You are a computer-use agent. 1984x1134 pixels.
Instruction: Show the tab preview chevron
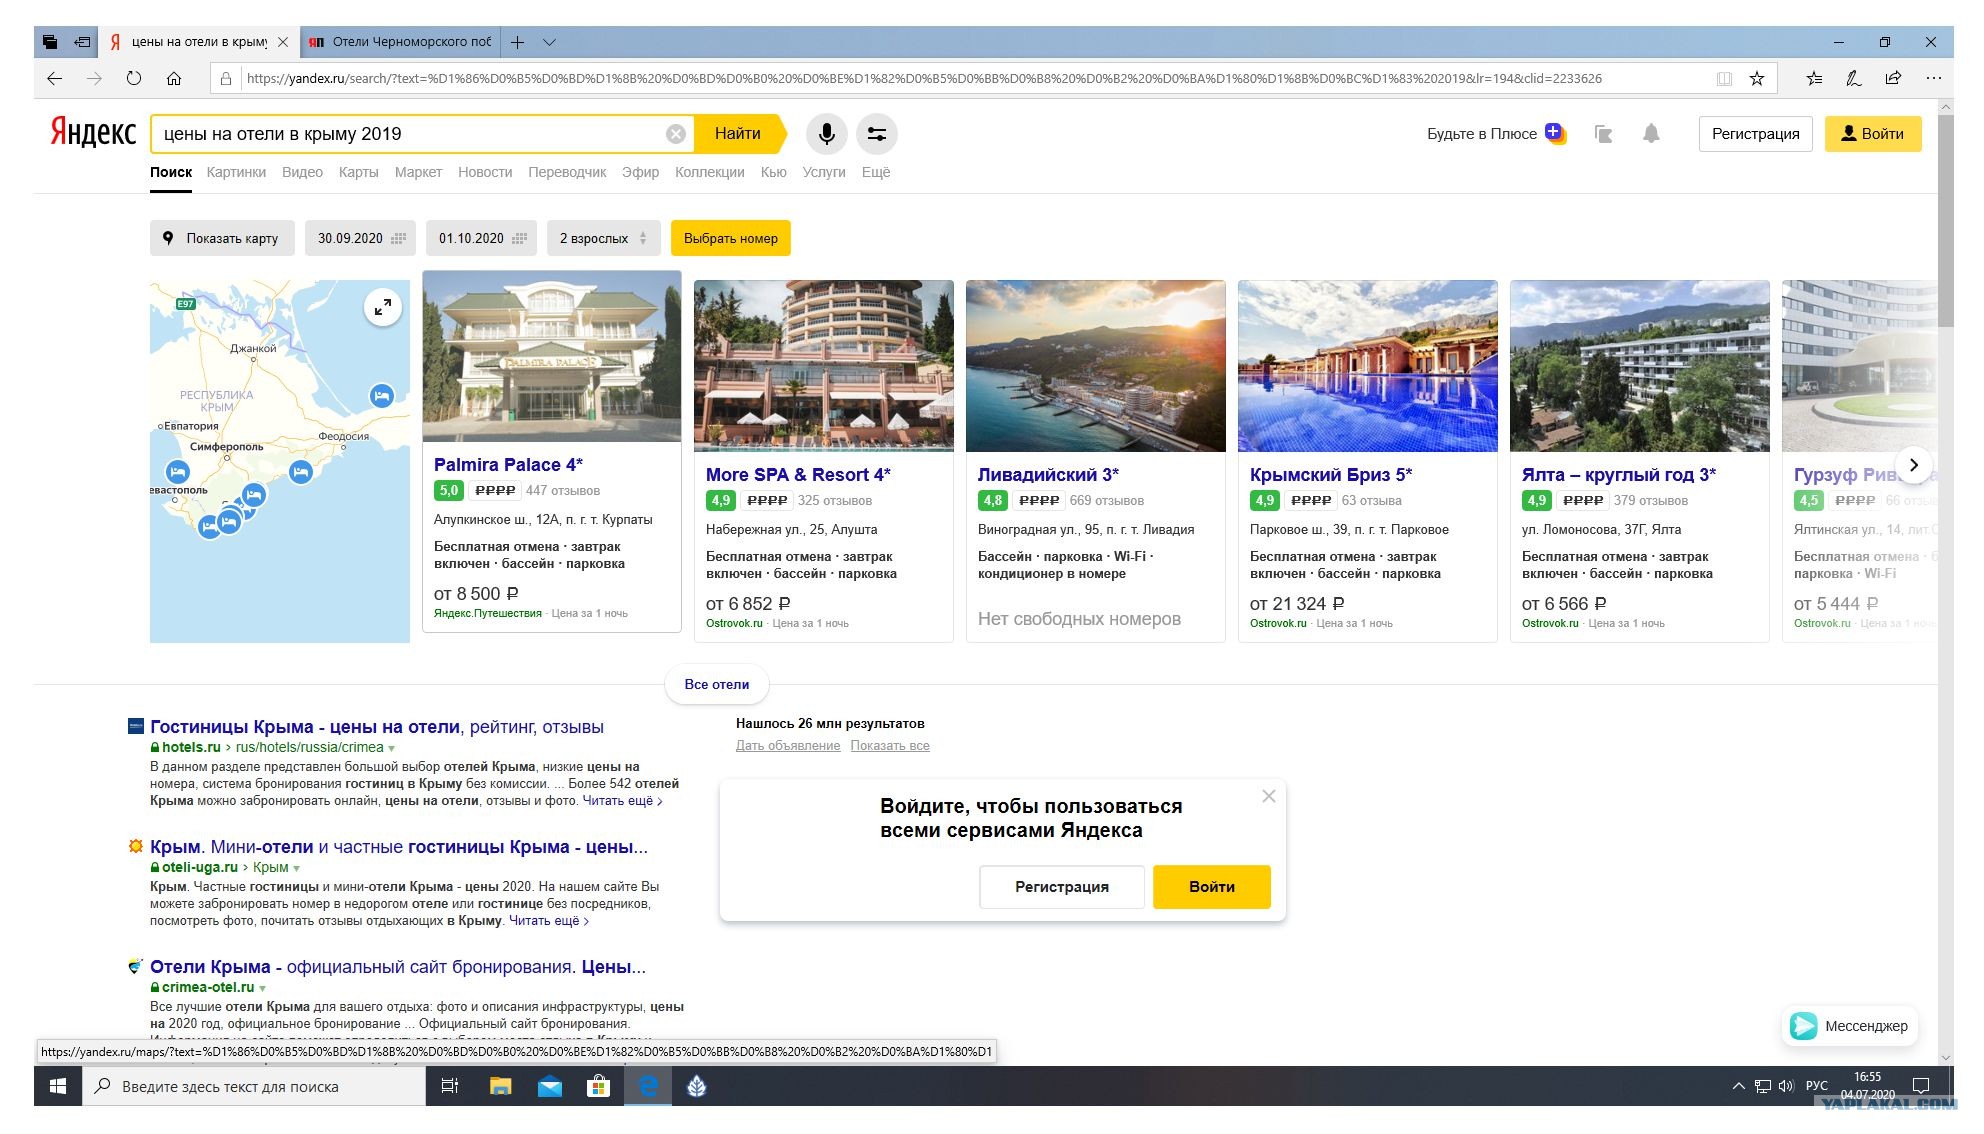pyautogui.click(x=549, y=42)
